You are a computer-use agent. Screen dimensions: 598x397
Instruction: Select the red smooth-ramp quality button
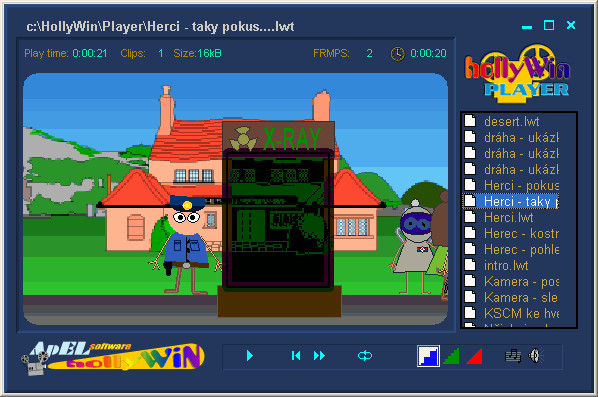474,356
